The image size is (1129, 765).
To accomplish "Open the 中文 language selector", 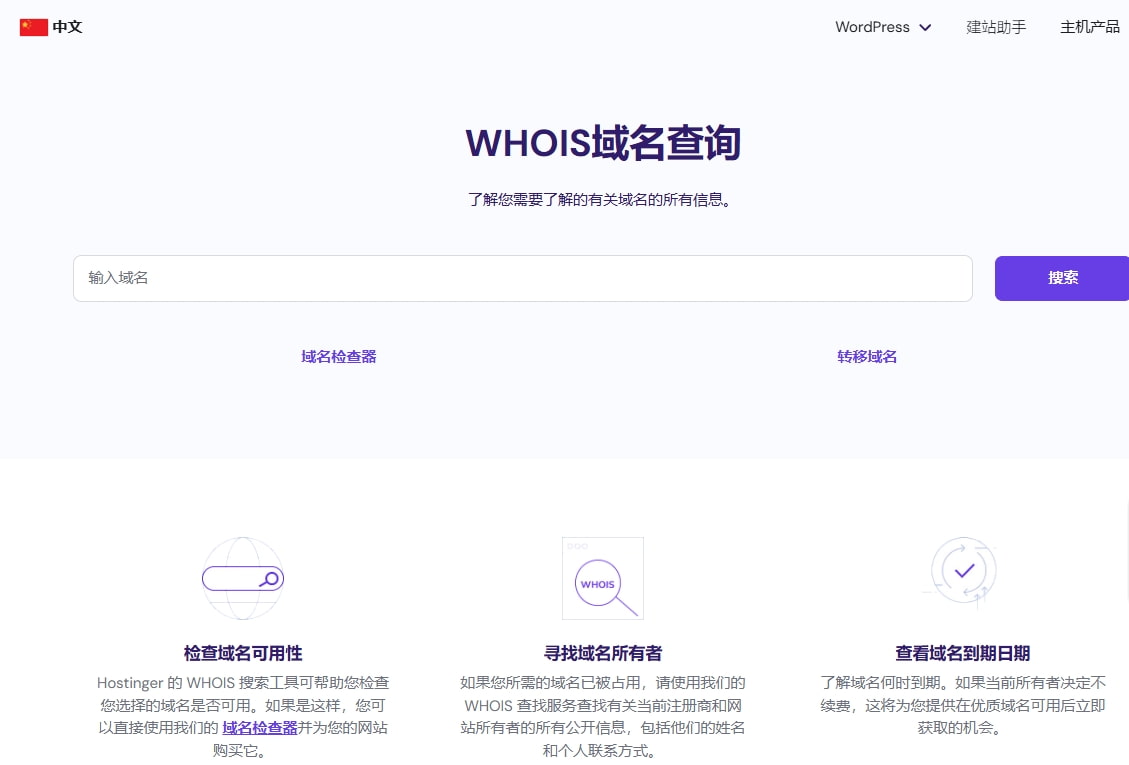I will point(50,27).
